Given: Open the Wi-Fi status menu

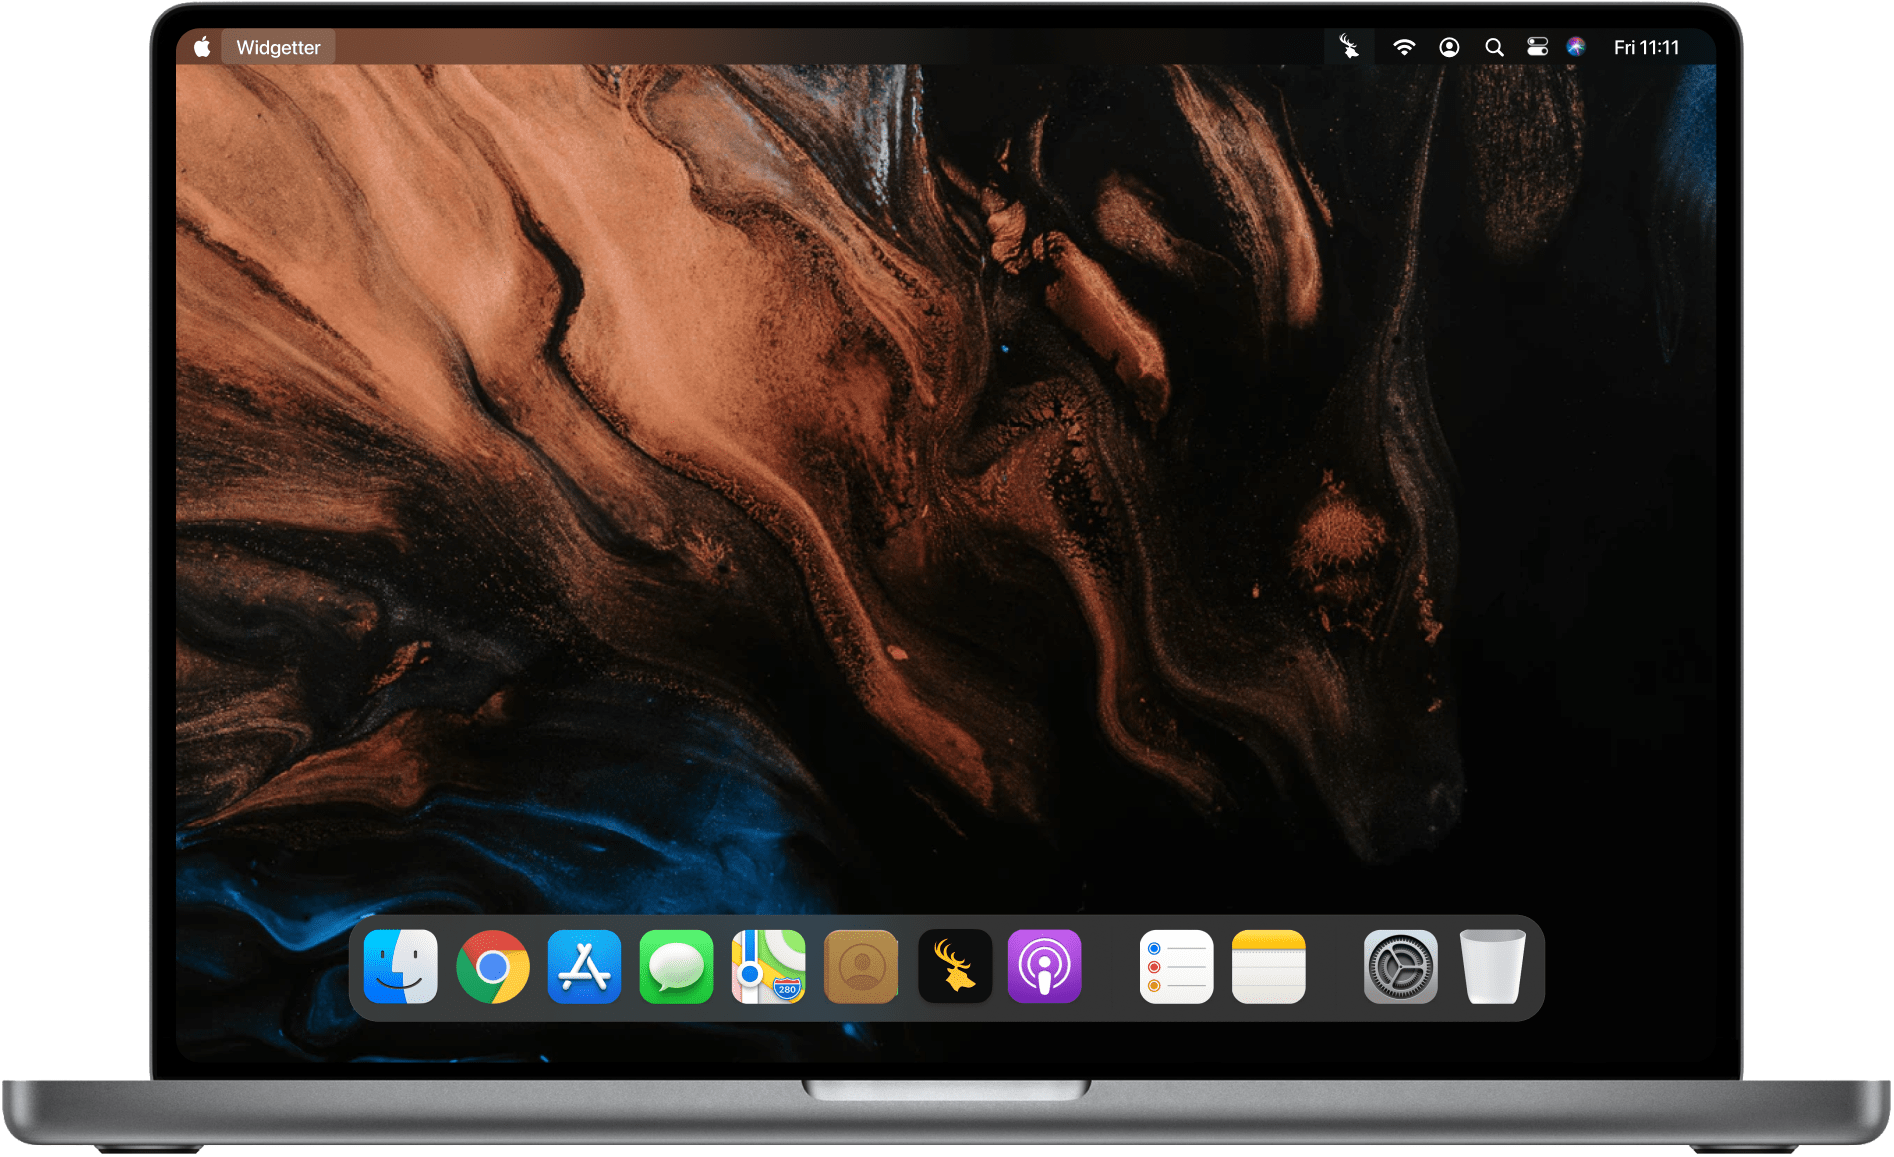Looking at the screenshot, I should (1404, 47).
